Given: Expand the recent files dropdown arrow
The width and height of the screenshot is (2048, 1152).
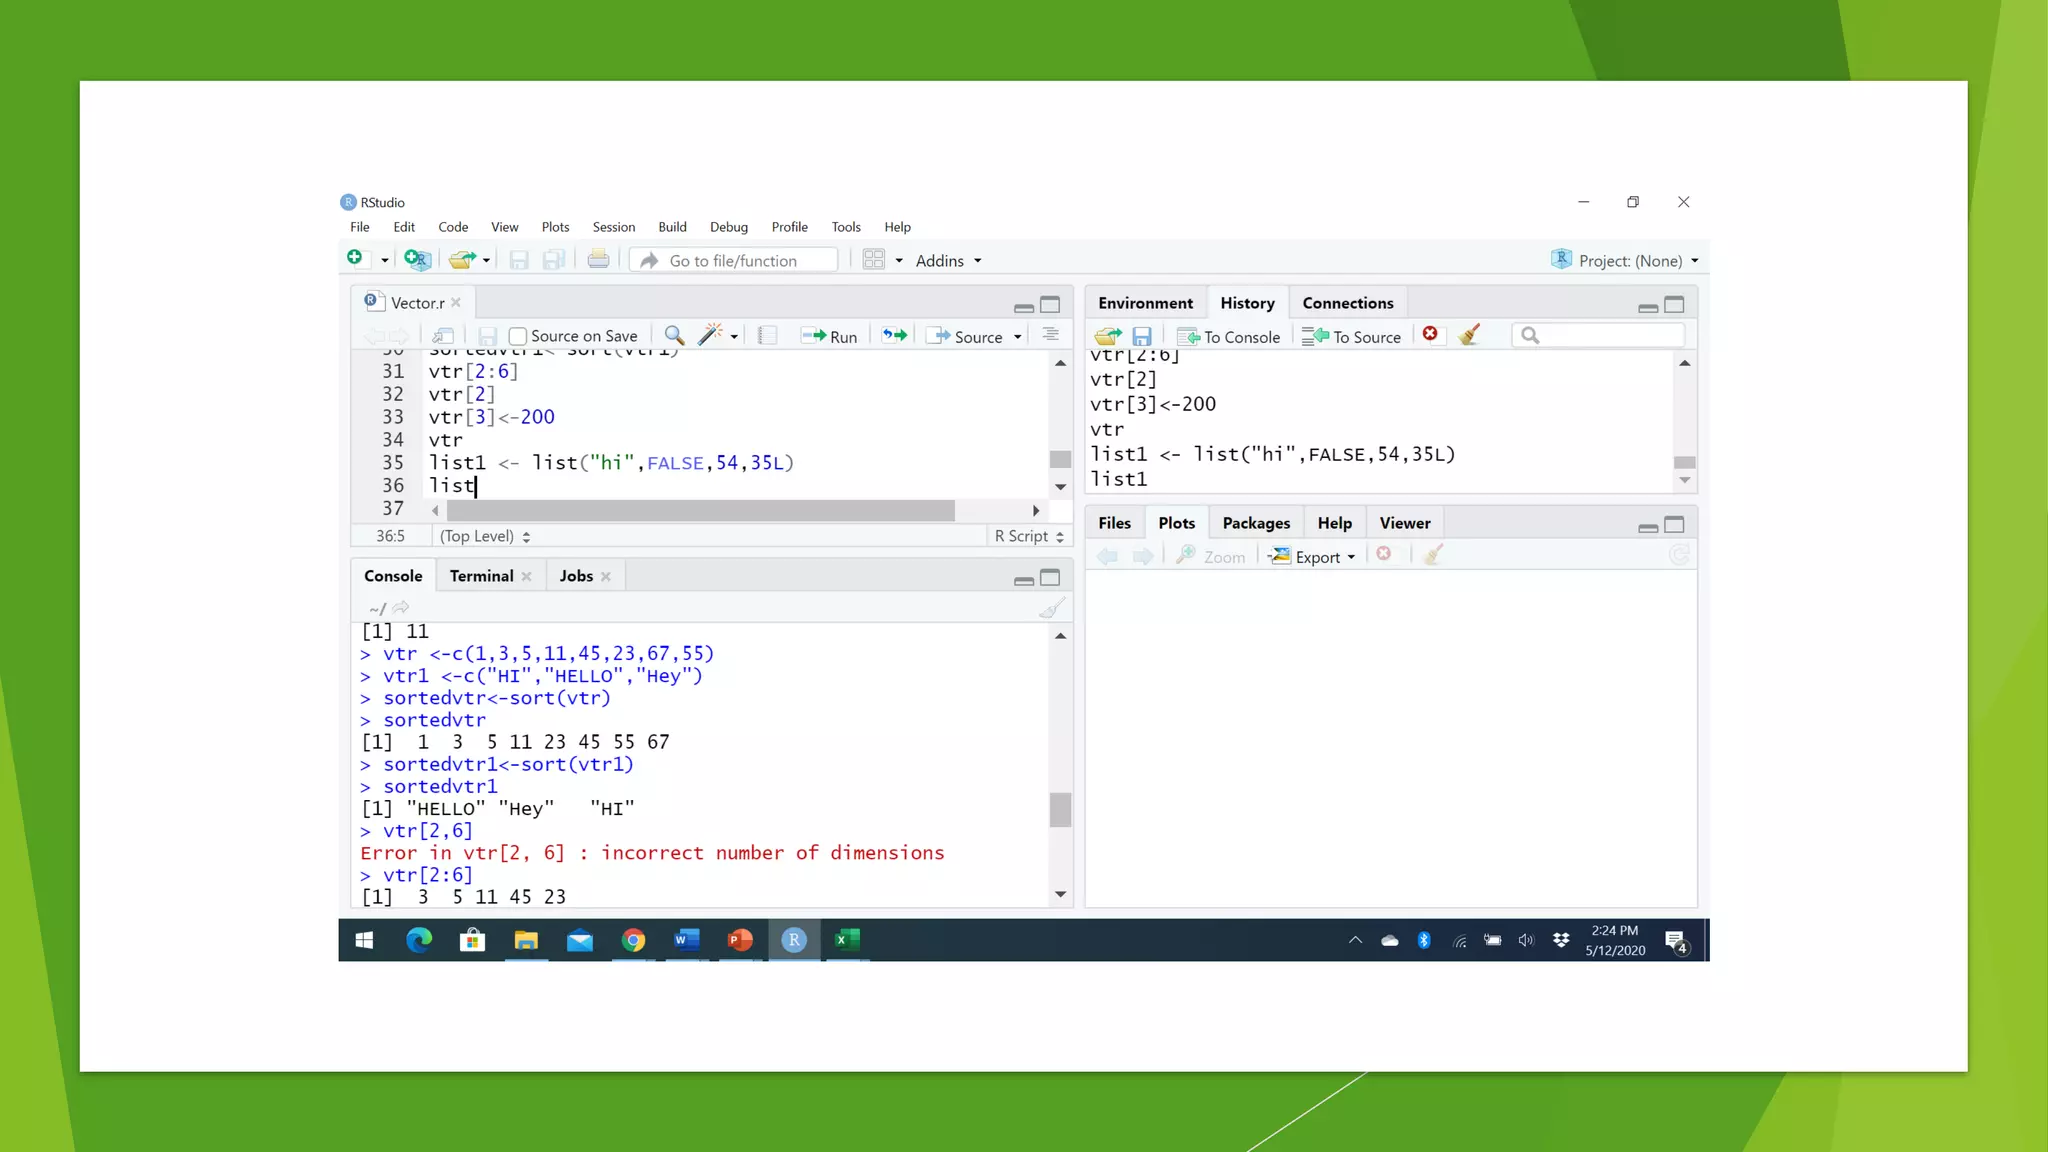Looking at the screenshot, I should click(x=486, y=261).
